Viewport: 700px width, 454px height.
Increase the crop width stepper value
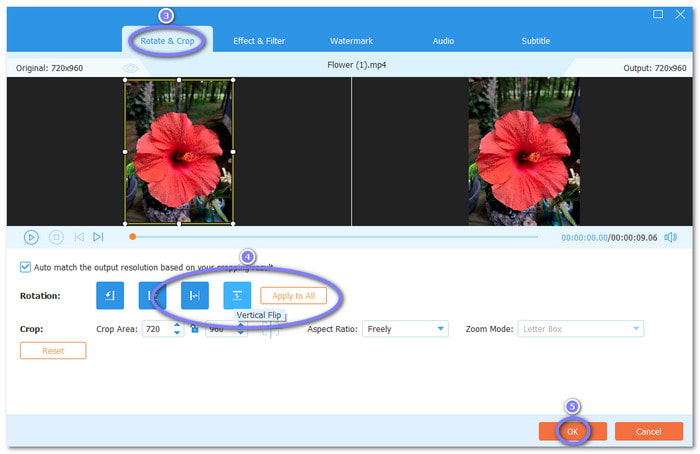click(177, 325)
